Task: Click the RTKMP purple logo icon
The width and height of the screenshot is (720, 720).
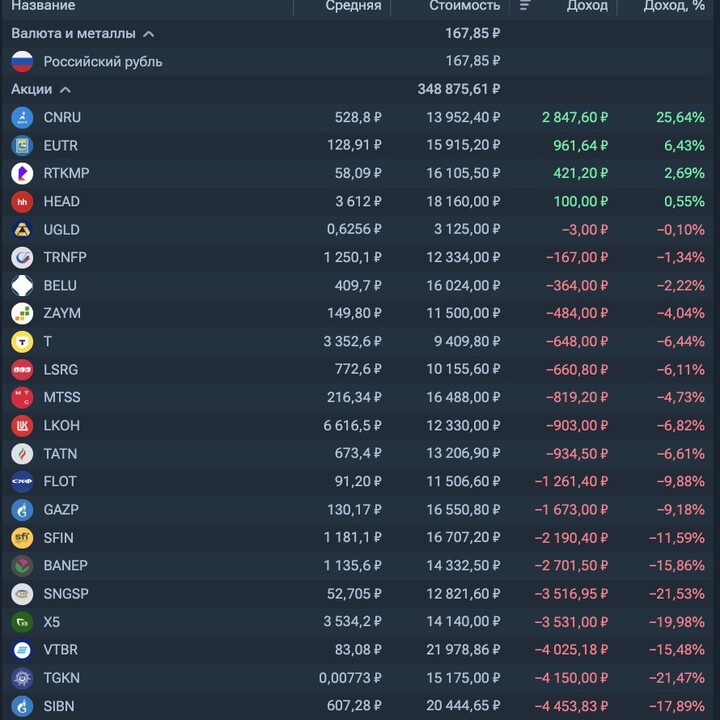Action: click(22, 174)
